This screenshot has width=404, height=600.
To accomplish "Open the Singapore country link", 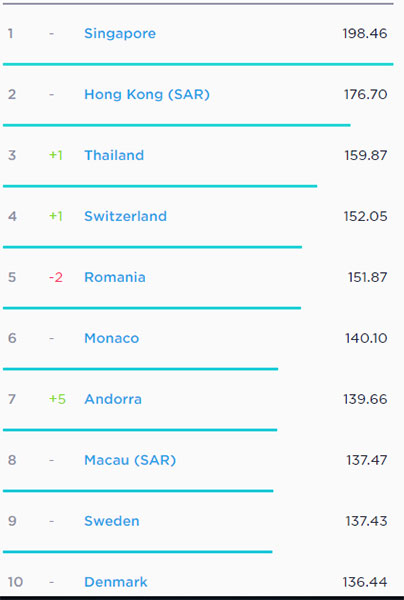I will click(x=120, y=34).
